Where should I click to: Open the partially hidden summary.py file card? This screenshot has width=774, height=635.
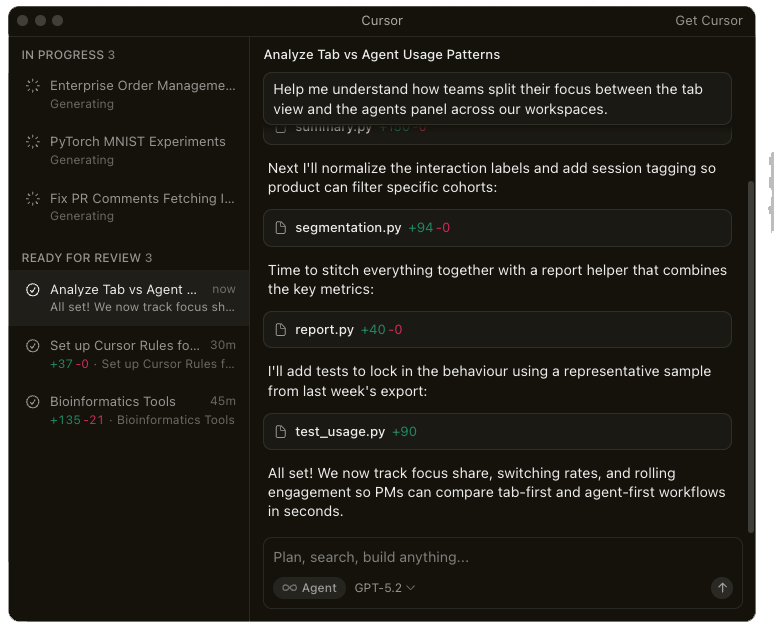pos(497,134)
